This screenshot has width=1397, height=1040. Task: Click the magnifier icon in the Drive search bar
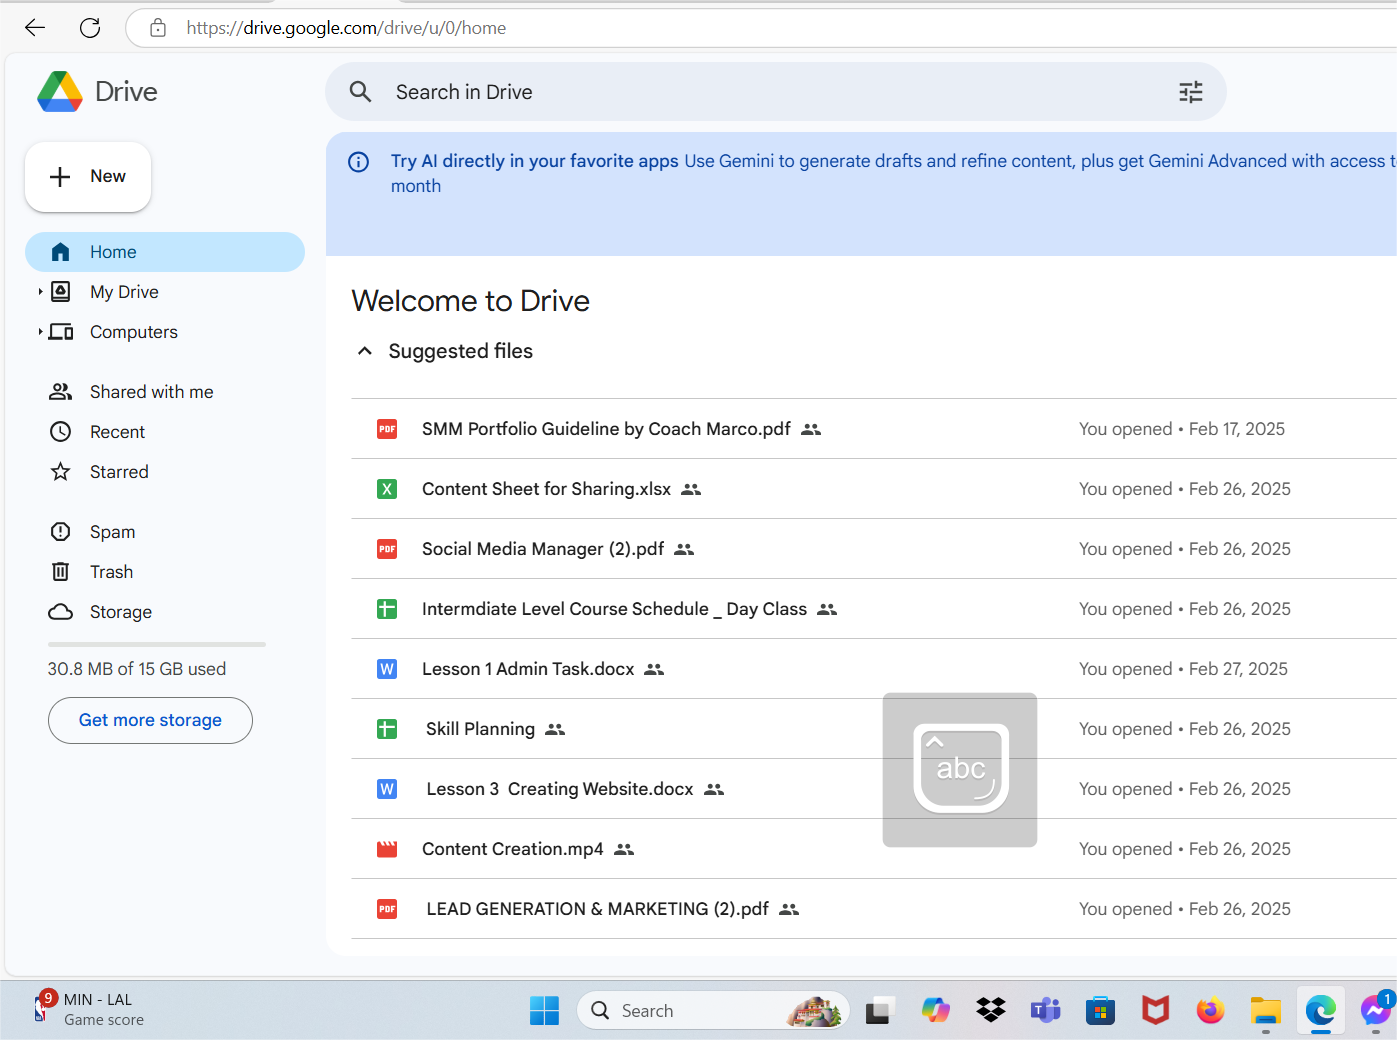tap(360, 92)
